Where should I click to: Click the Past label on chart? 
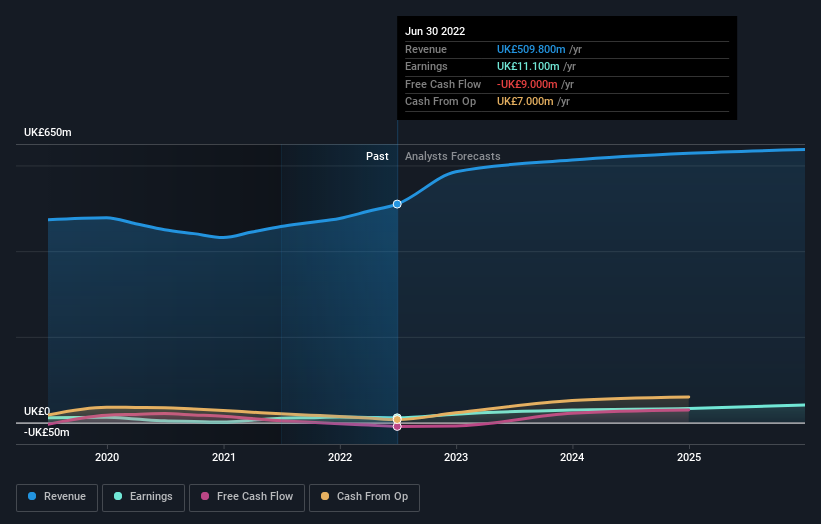[377, 156]
